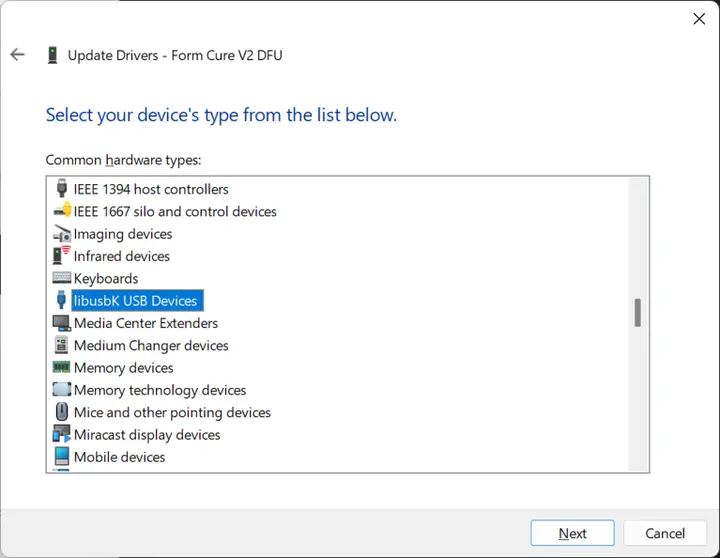Click the Mice and other pointing devices icon

click(x=62, y=411)
